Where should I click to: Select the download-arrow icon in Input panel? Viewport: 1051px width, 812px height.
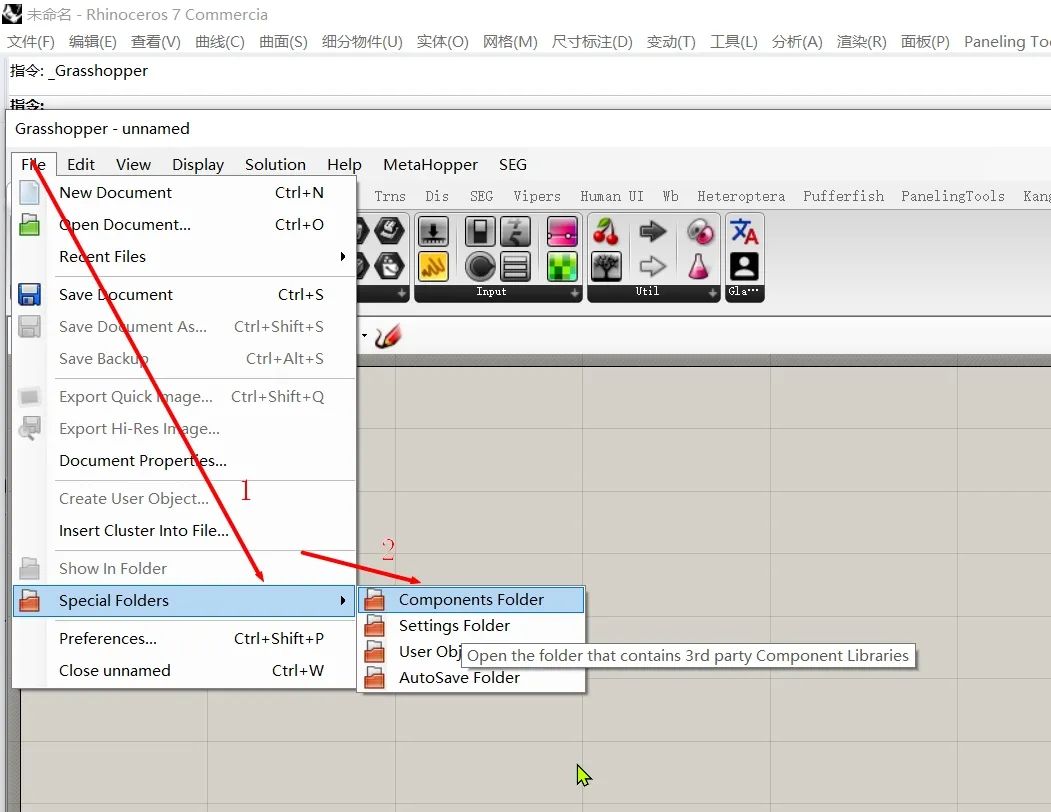pos(433,232)
